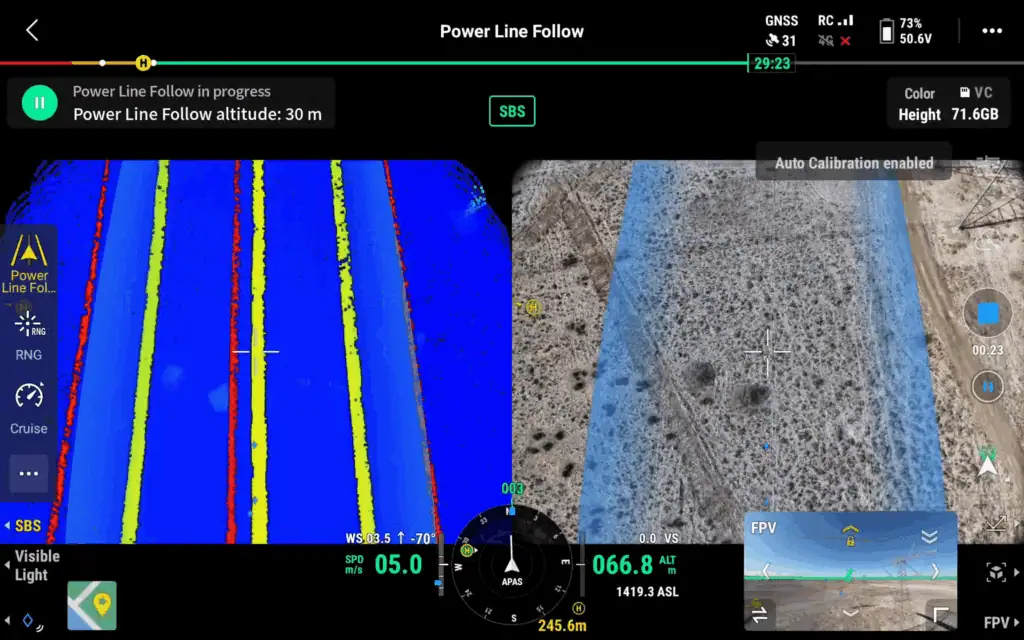Tap the double-down chevron in FPV window

(x=929, y=536)
